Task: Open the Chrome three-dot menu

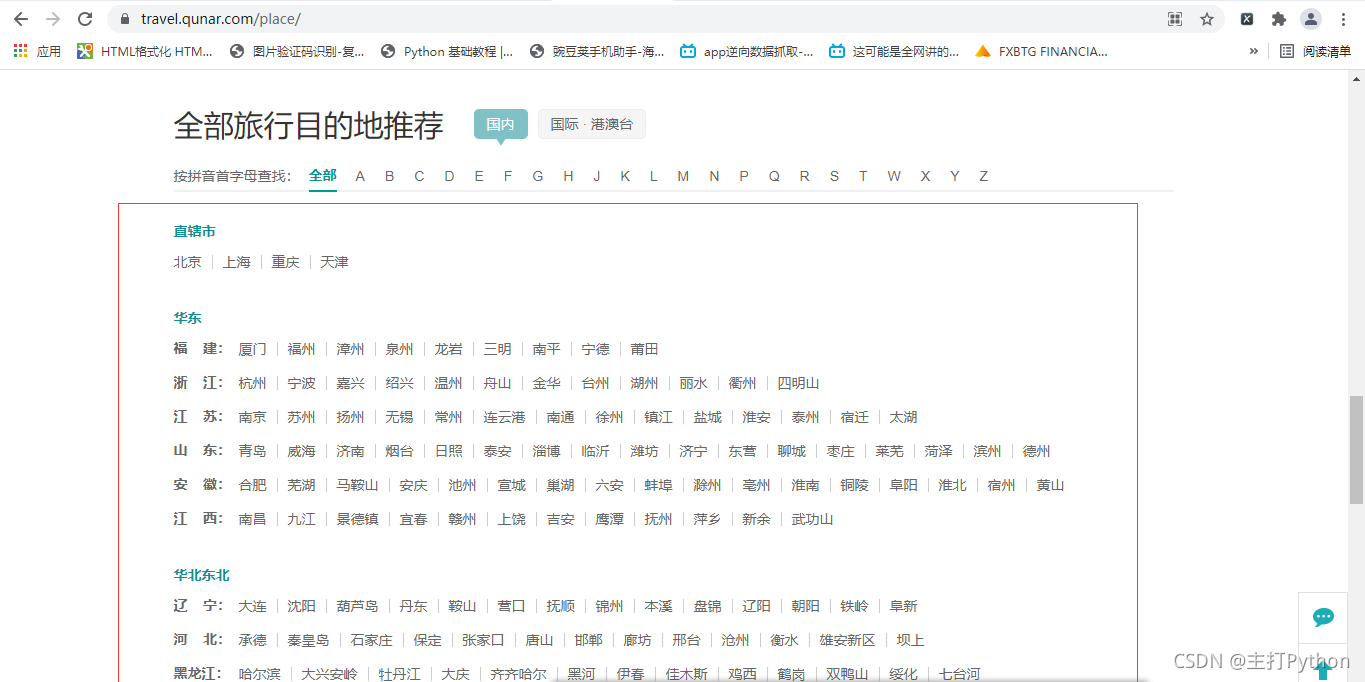Action: [1343, 19]
